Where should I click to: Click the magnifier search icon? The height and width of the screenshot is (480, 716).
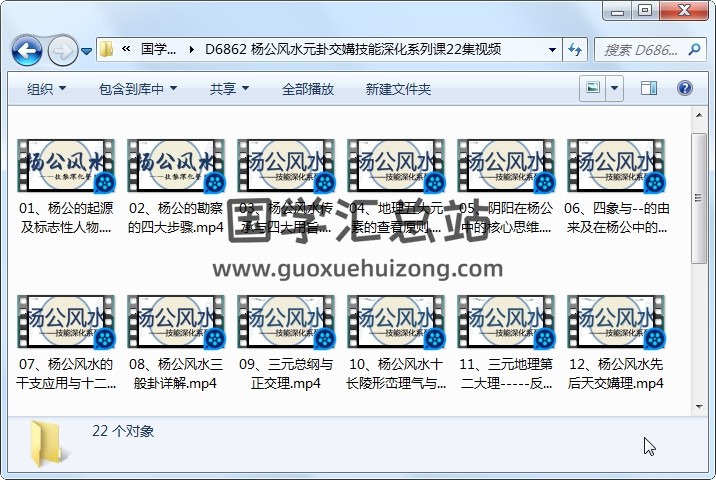(694, 49)
